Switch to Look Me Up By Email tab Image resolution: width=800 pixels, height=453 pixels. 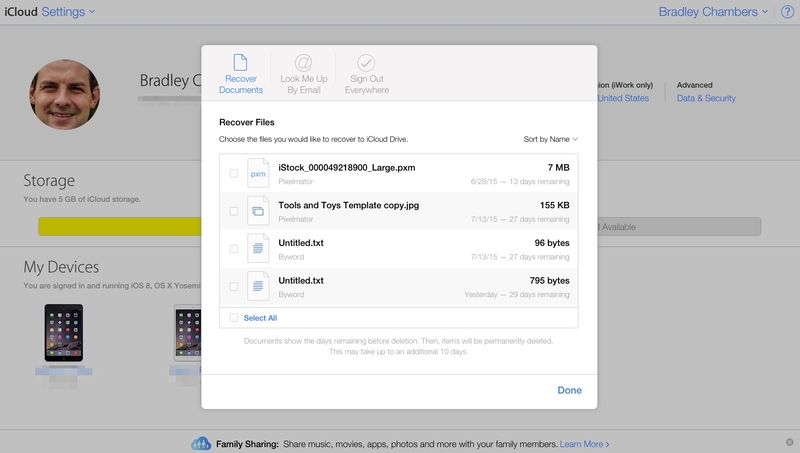304,74
